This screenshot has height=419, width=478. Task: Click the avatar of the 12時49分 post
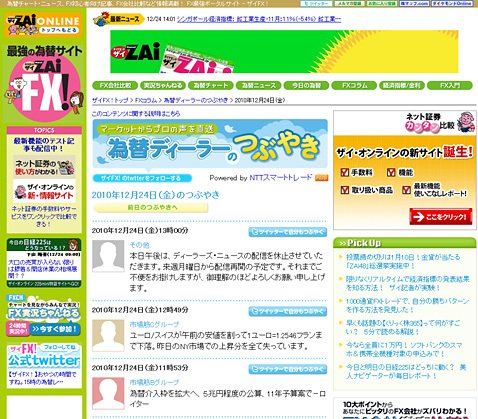coord(108,335)
